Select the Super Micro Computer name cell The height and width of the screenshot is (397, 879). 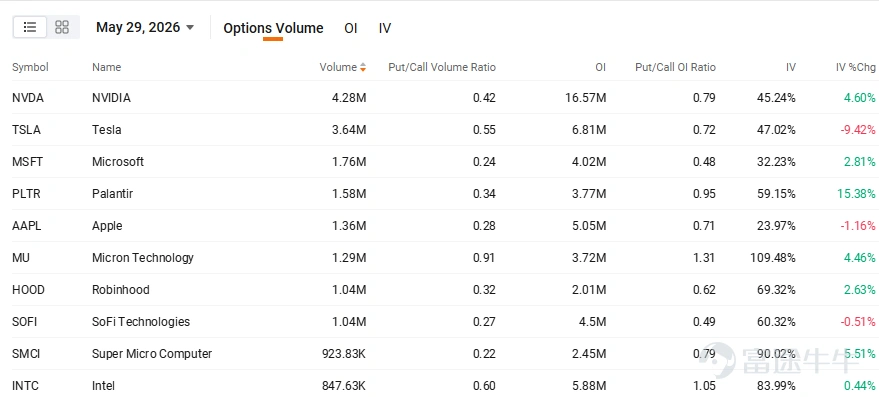click(x=152, y=354)
